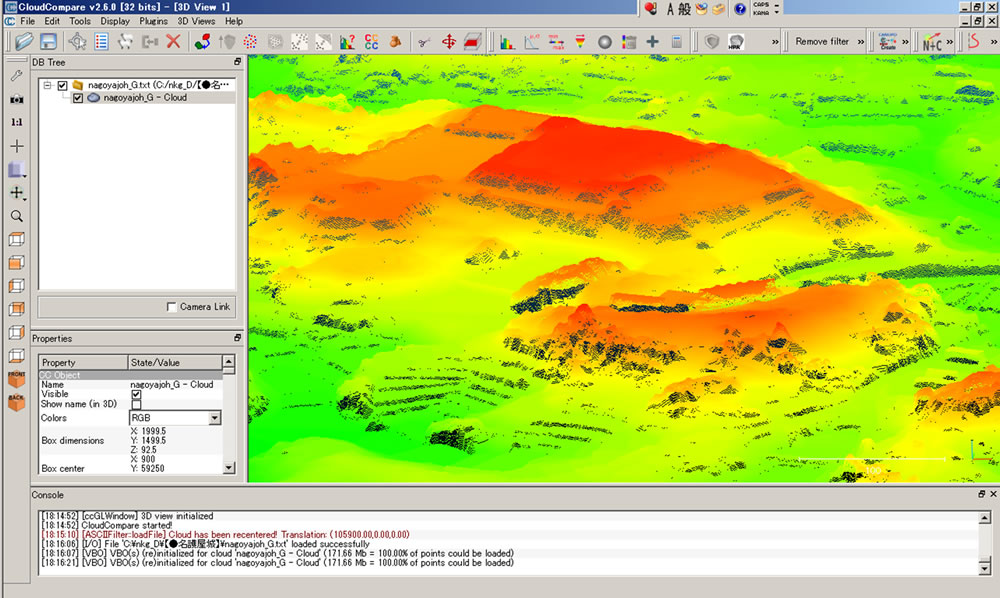
Task: Check Show name (in 3D) box
Action: click(x=136, y=404)
